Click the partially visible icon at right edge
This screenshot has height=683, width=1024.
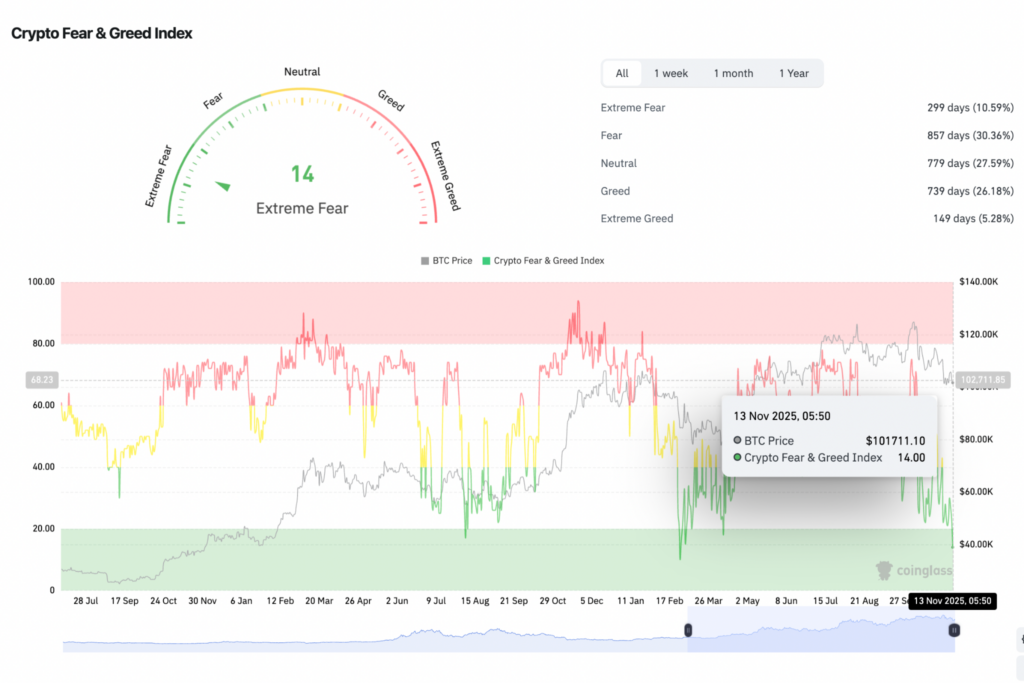tap(1019, 638)
